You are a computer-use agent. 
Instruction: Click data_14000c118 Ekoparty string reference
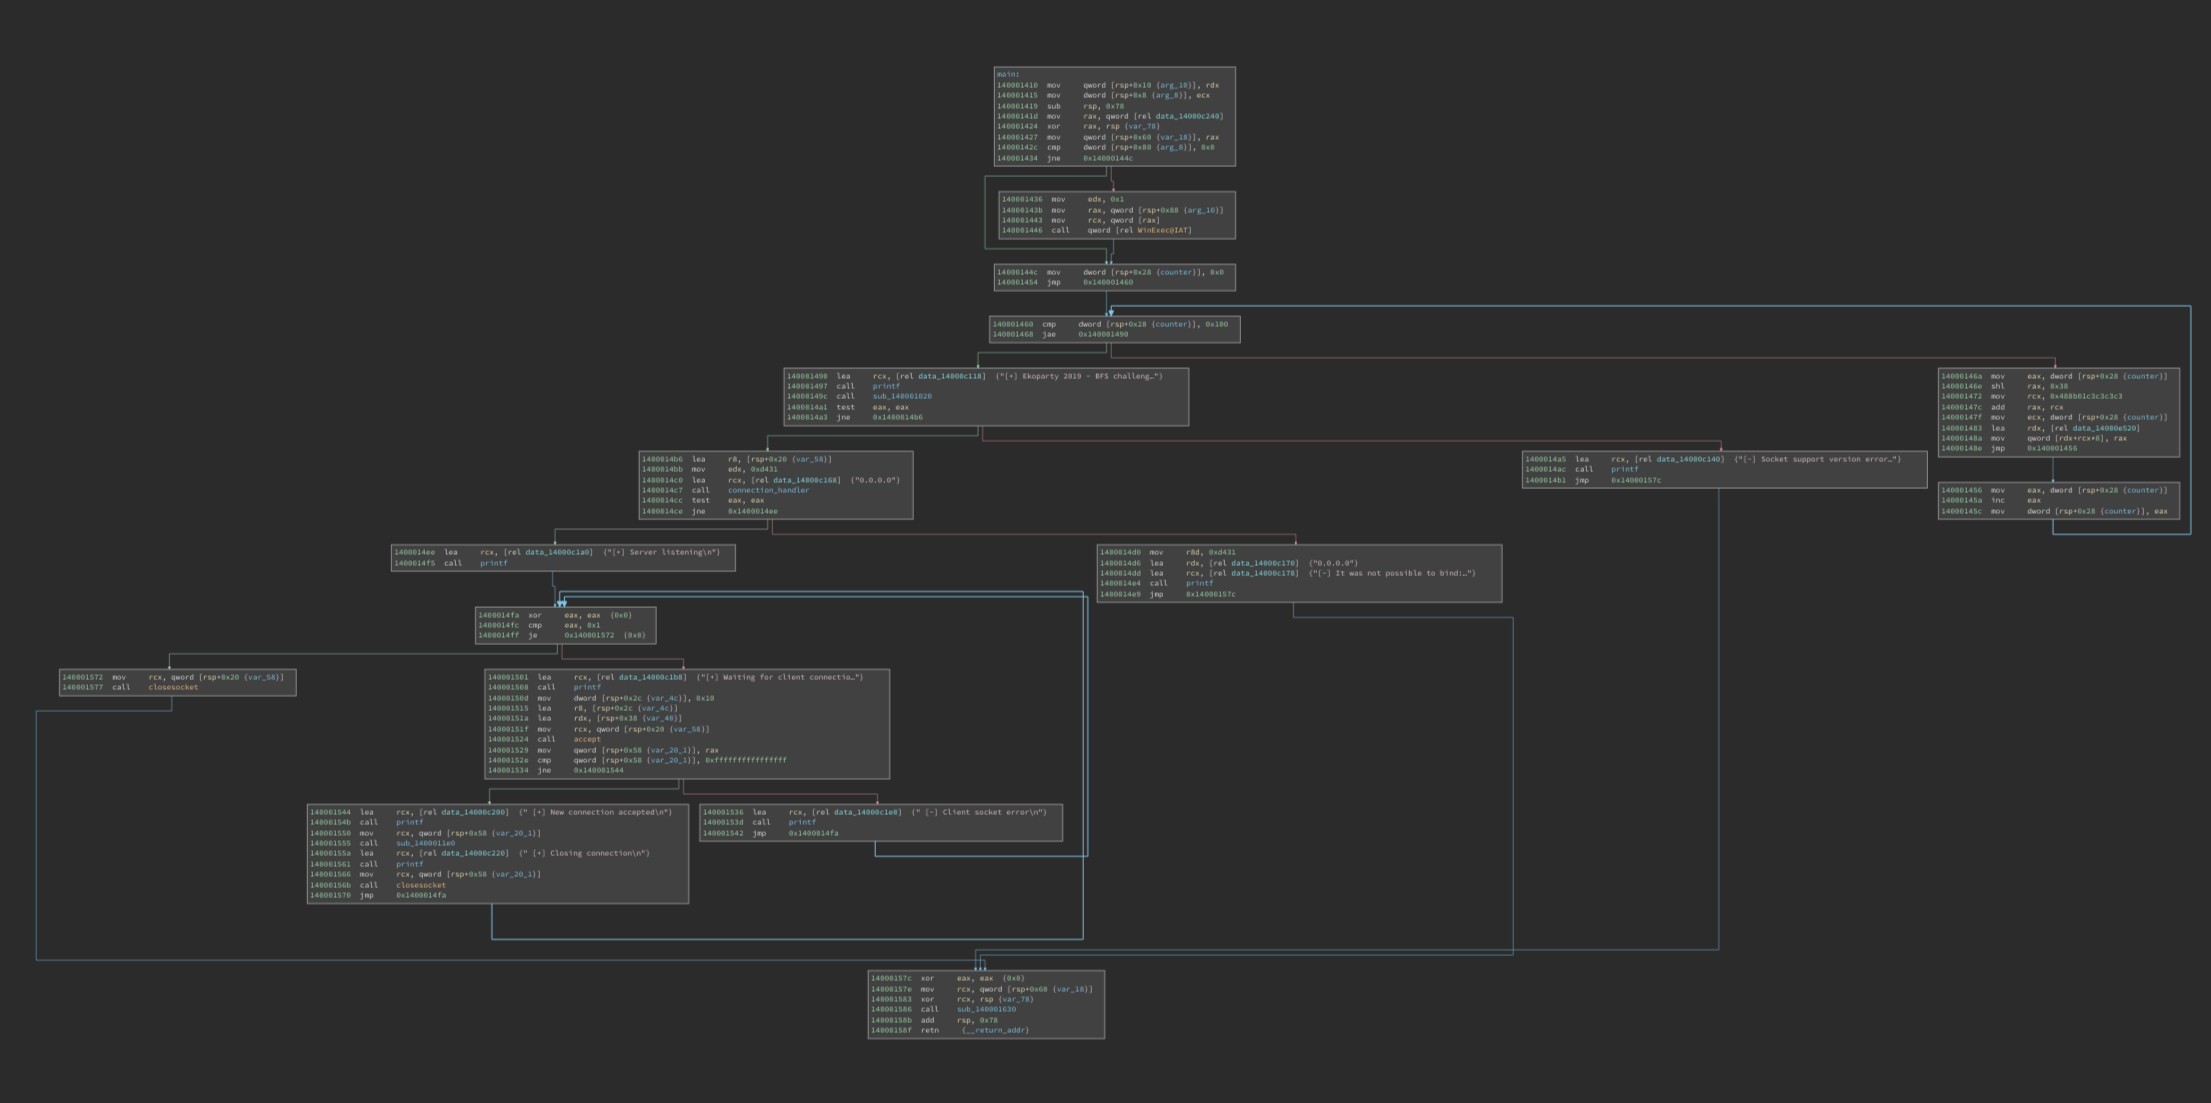951,376
